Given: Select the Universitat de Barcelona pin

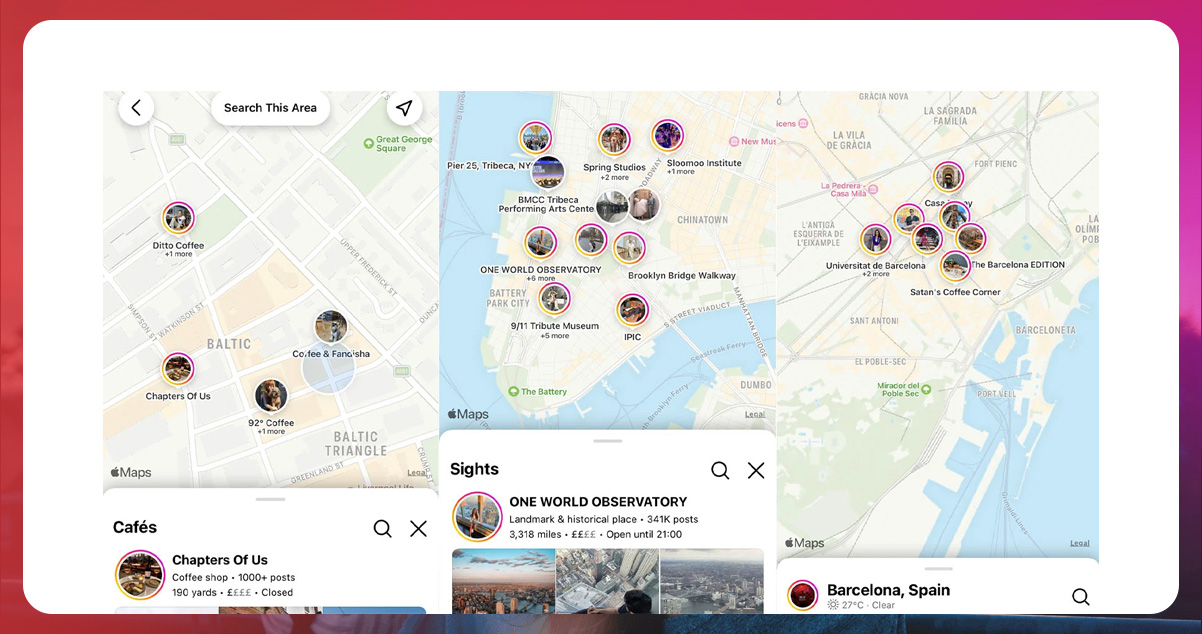Looking at the screenshot, I should pos(876,240).
